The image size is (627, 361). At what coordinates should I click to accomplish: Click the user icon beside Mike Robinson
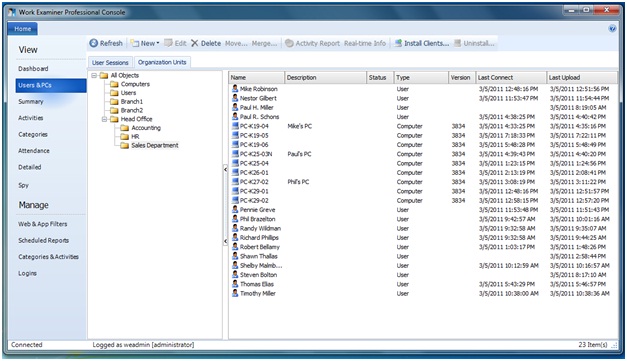pyautogui.click(x=235, y=89)
